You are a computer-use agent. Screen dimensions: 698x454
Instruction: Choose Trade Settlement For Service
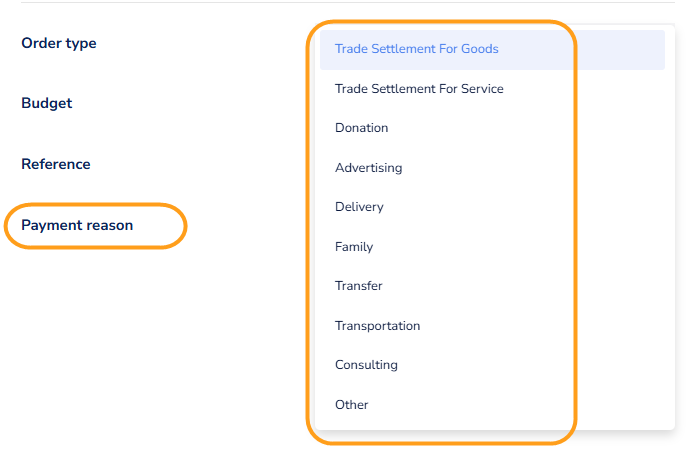419,89
